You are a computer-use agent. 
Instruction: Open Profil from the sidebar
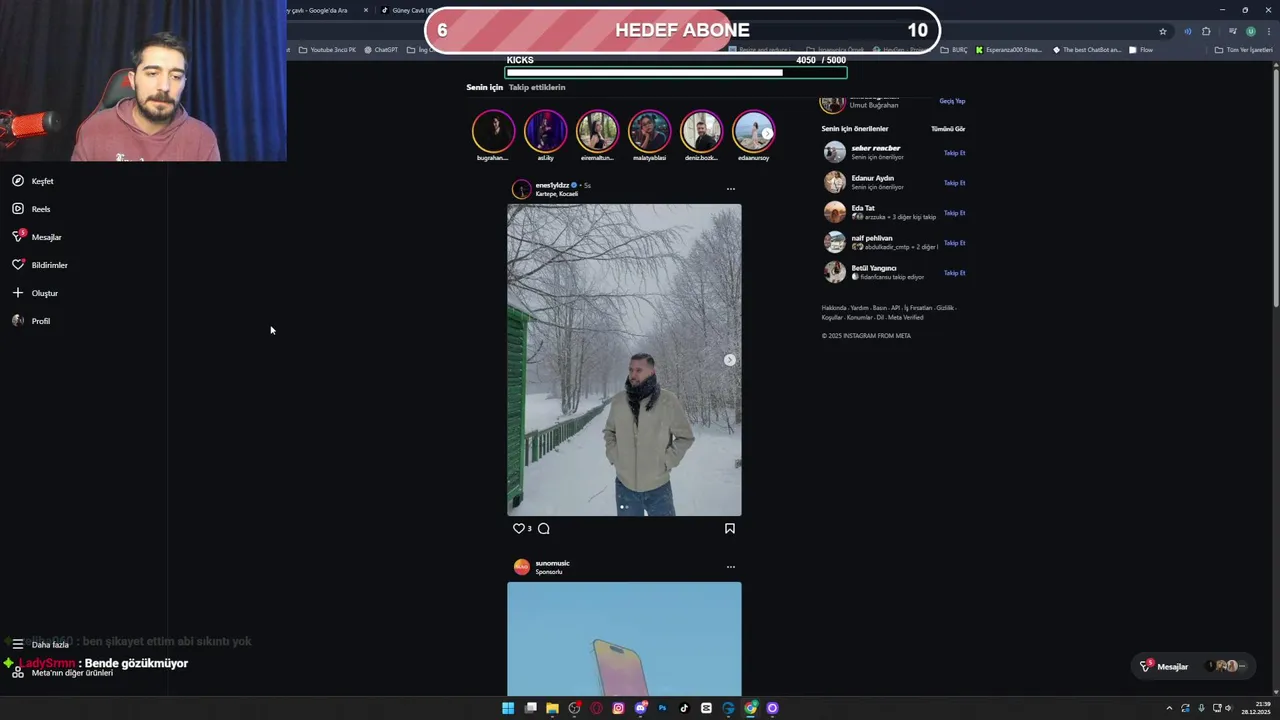(x=31, y=321)
